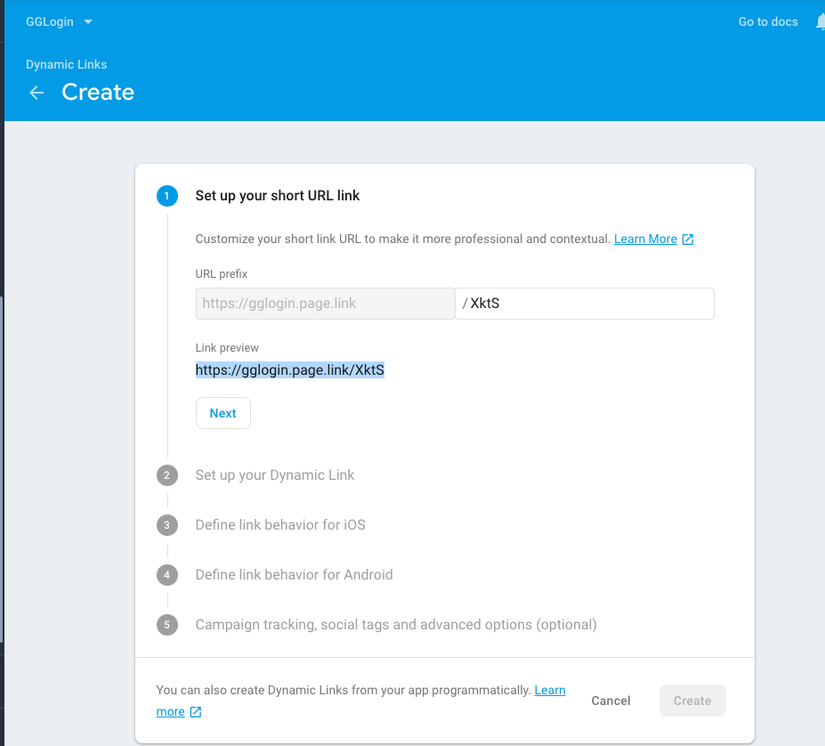The image size is (825, 746).
Task: Expand Set up your Dynamic Link step
Action: (x=275, y=475)
